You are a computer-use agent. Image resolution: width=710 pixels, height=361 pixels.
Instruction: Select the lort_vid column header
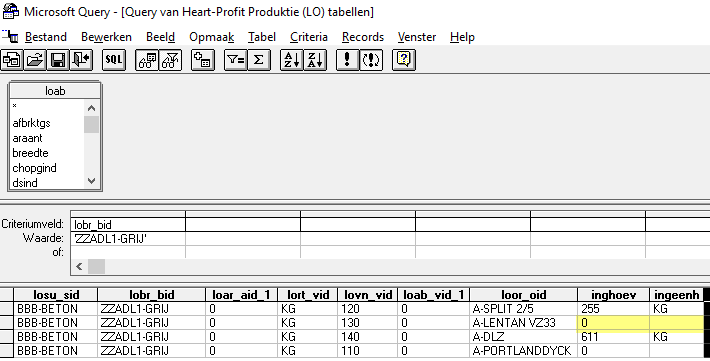click(307, 295)
